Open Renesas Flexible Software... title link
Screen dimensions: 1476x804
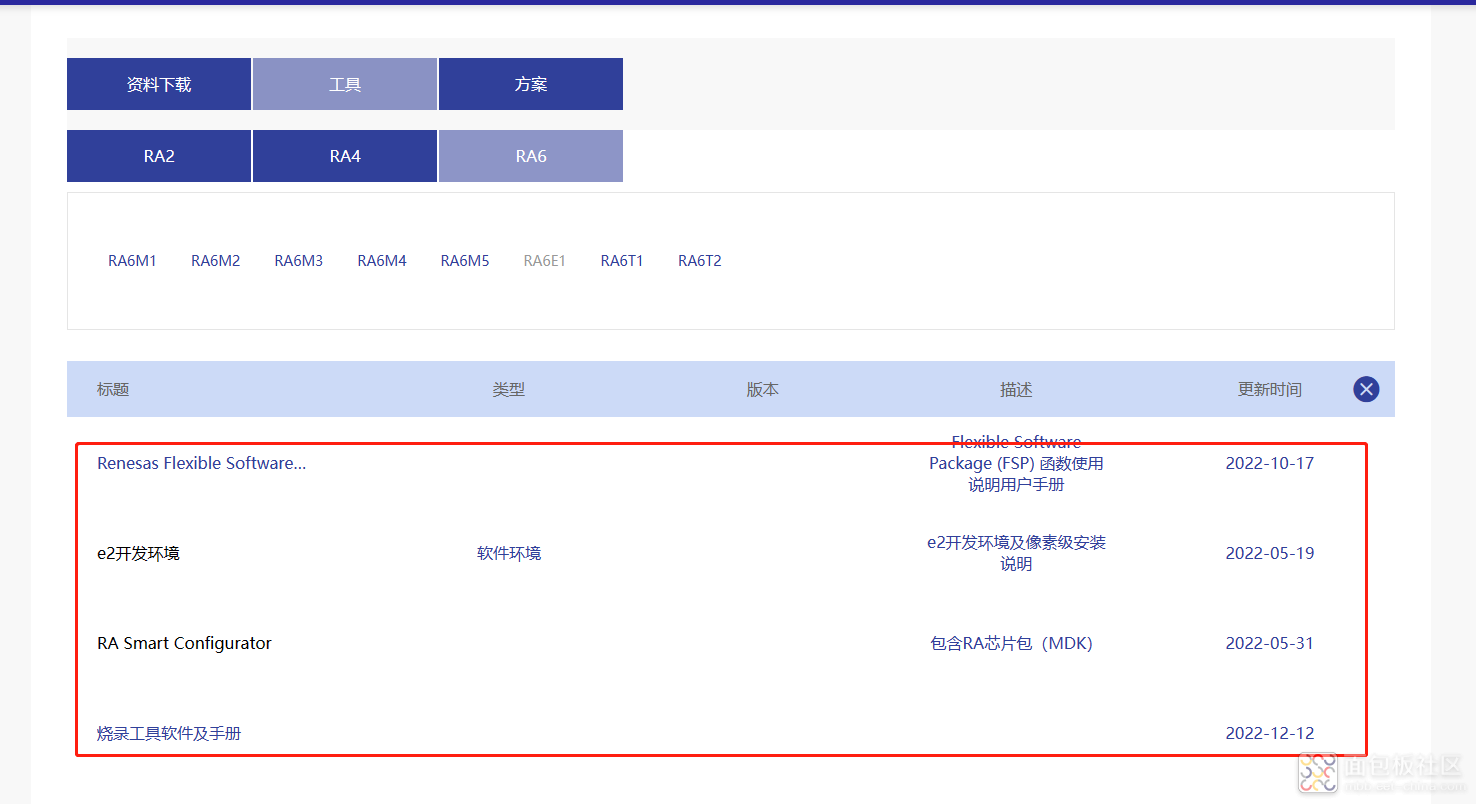click(x=202, y=463)
